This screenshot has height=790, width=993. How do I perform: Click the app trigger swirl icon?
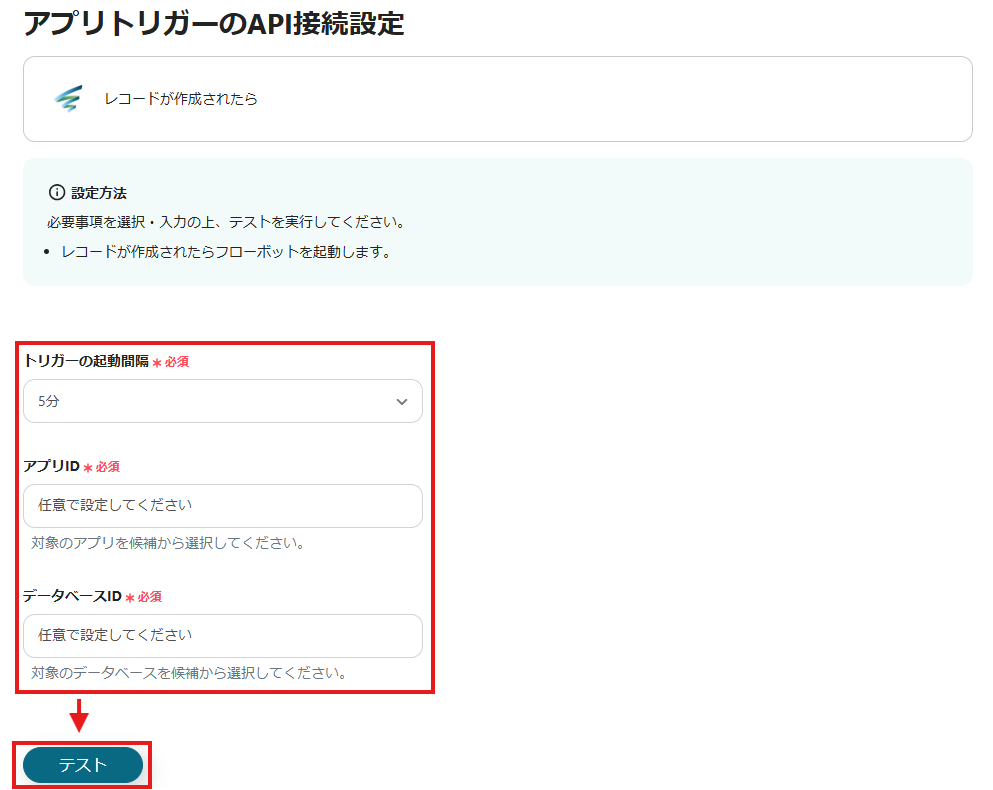70,99
